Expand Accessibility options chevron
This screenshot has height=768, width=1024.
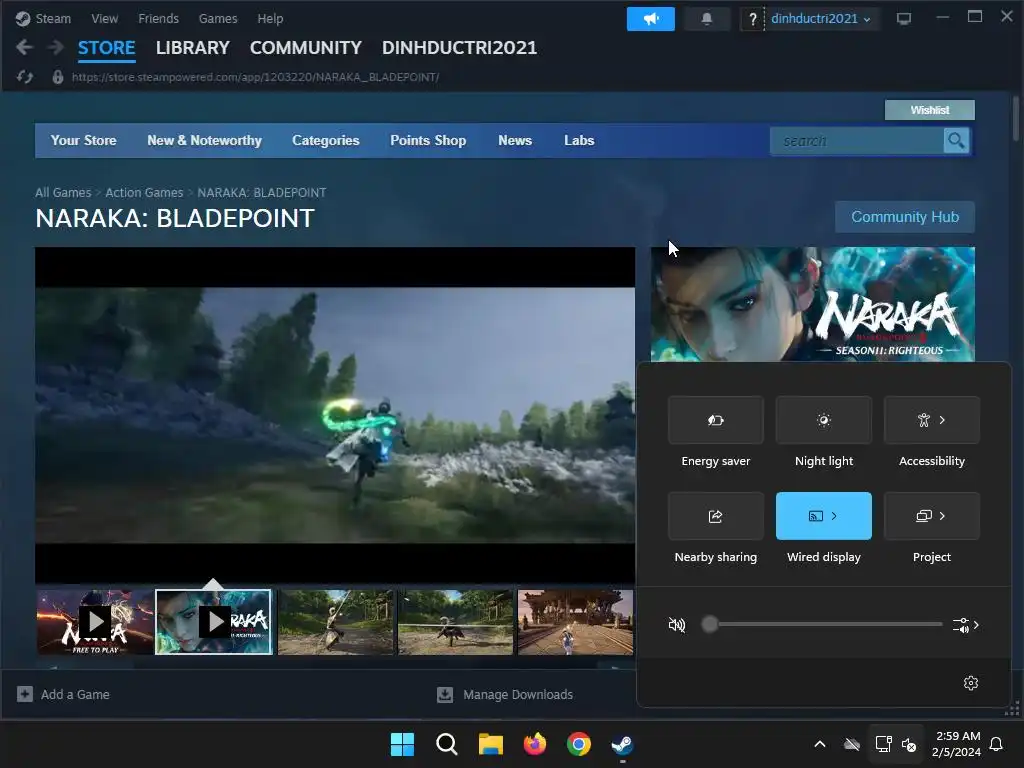(942, 420)
